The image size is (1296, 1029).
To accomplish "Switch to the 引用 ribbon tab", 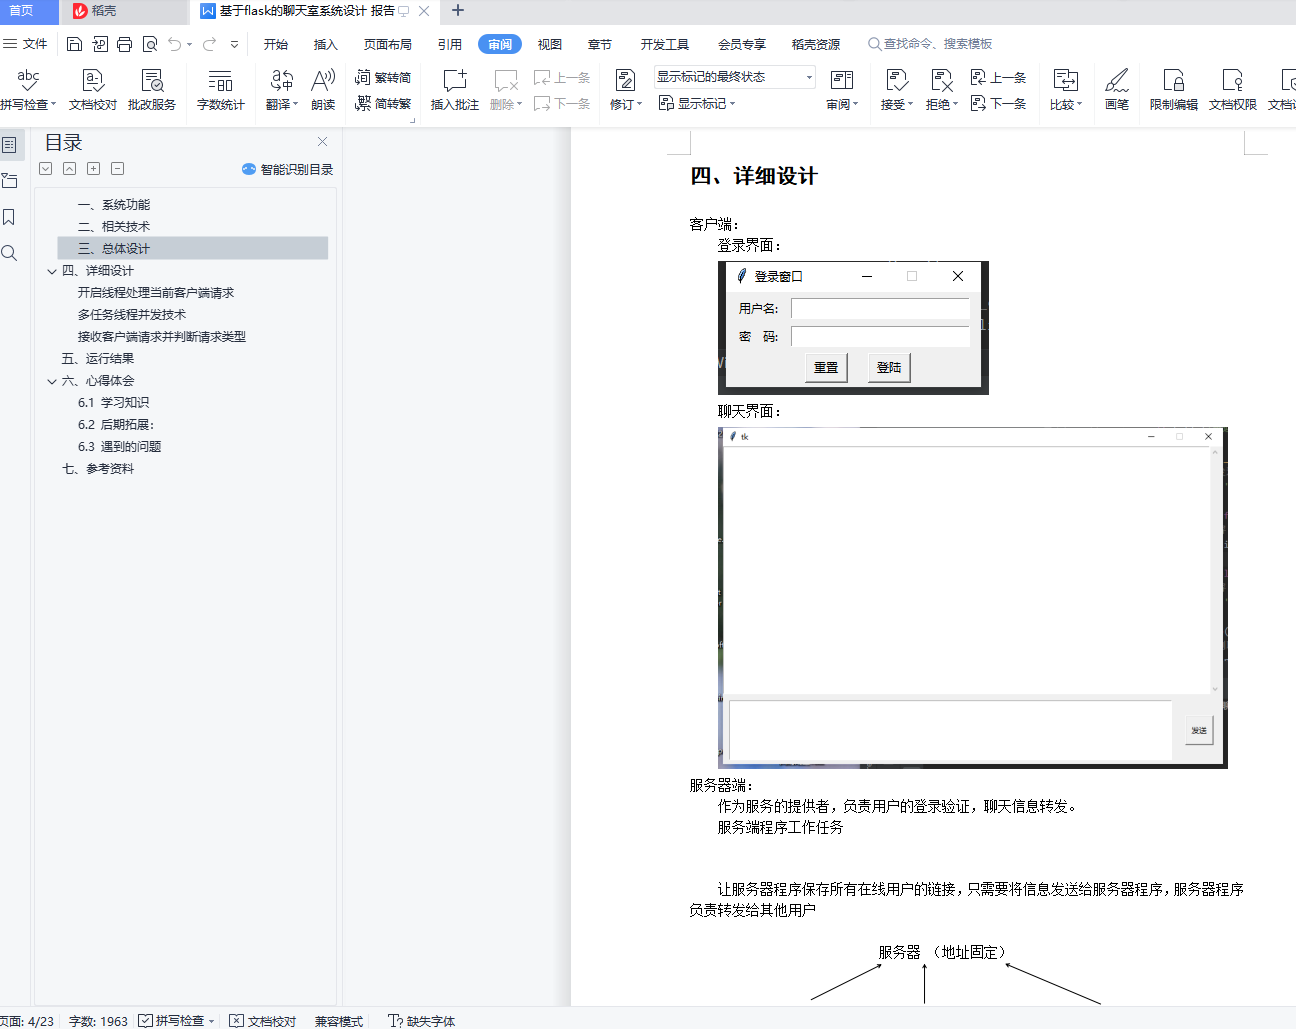I will tap(450, 44).
